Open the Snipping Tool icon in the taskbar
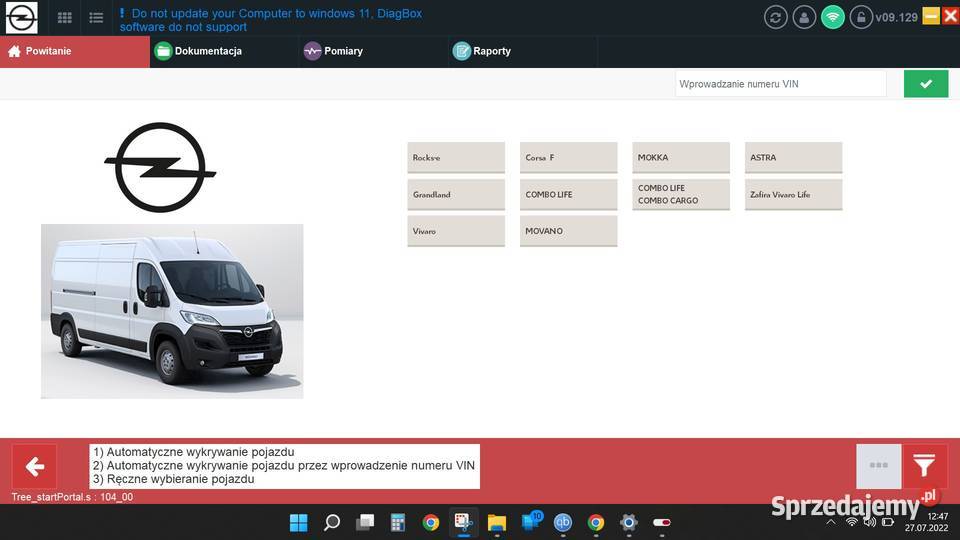 tap(463, 522)
